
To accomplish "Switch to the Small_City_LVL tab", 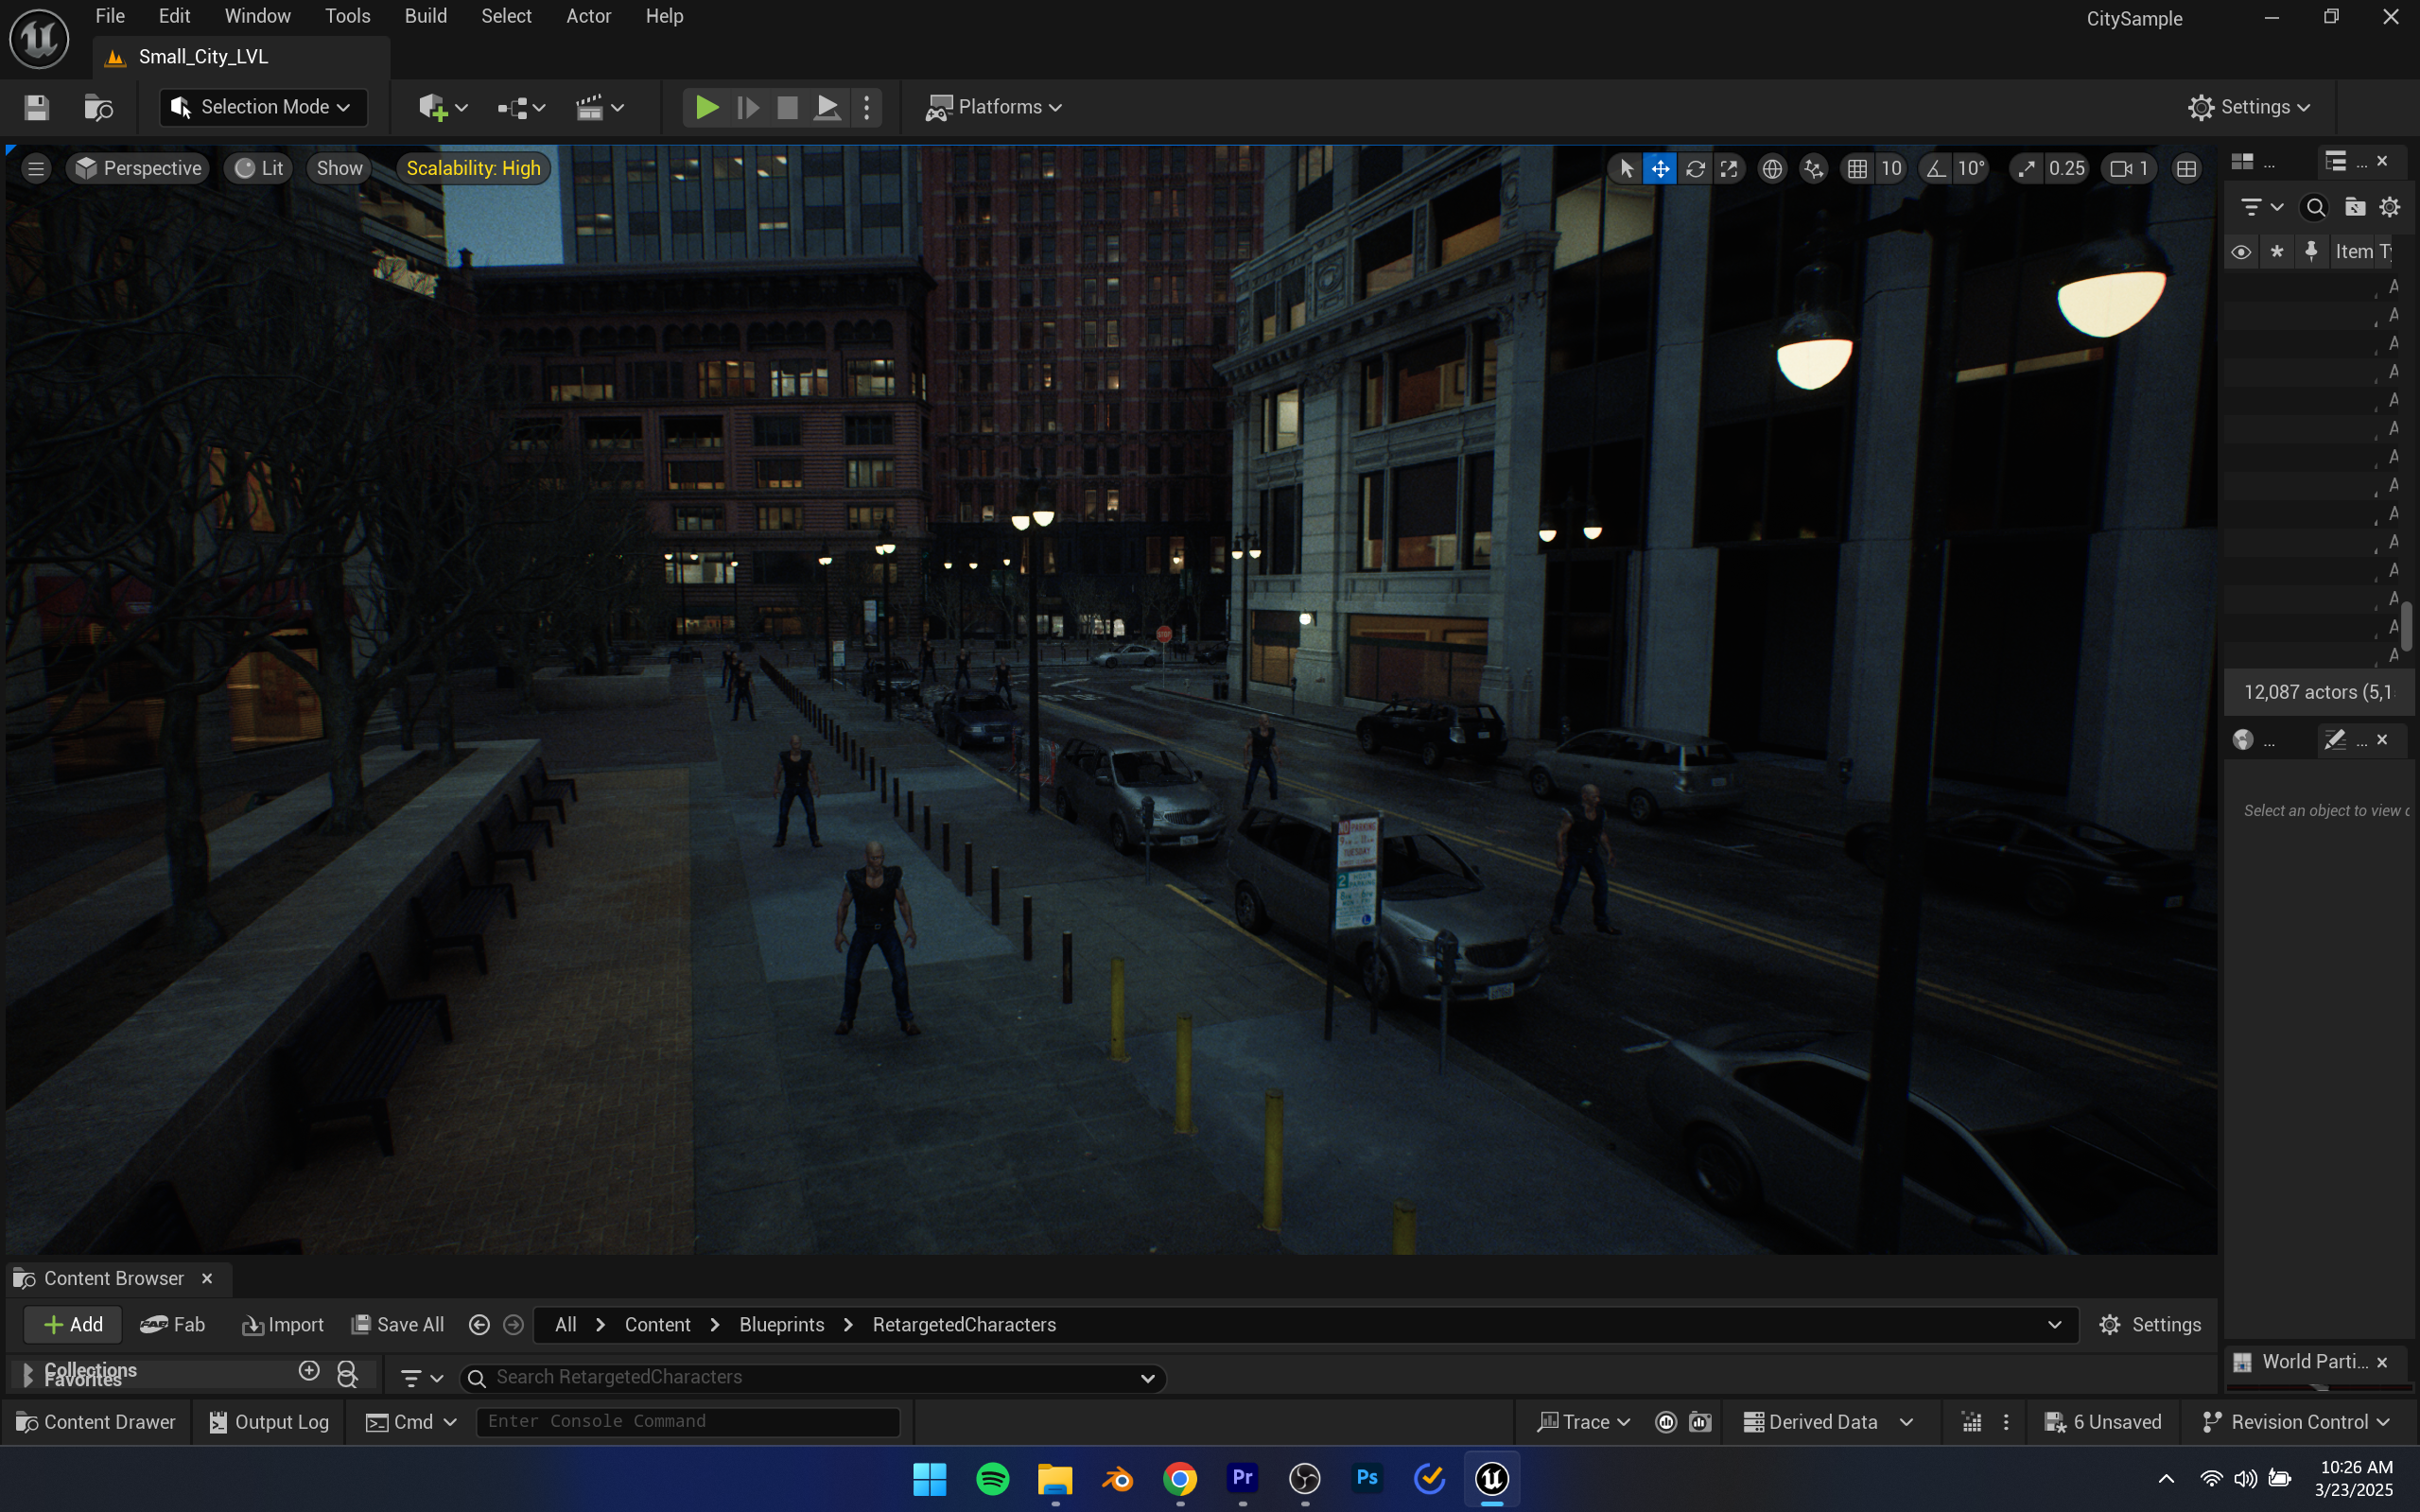I will click(203, 57).
